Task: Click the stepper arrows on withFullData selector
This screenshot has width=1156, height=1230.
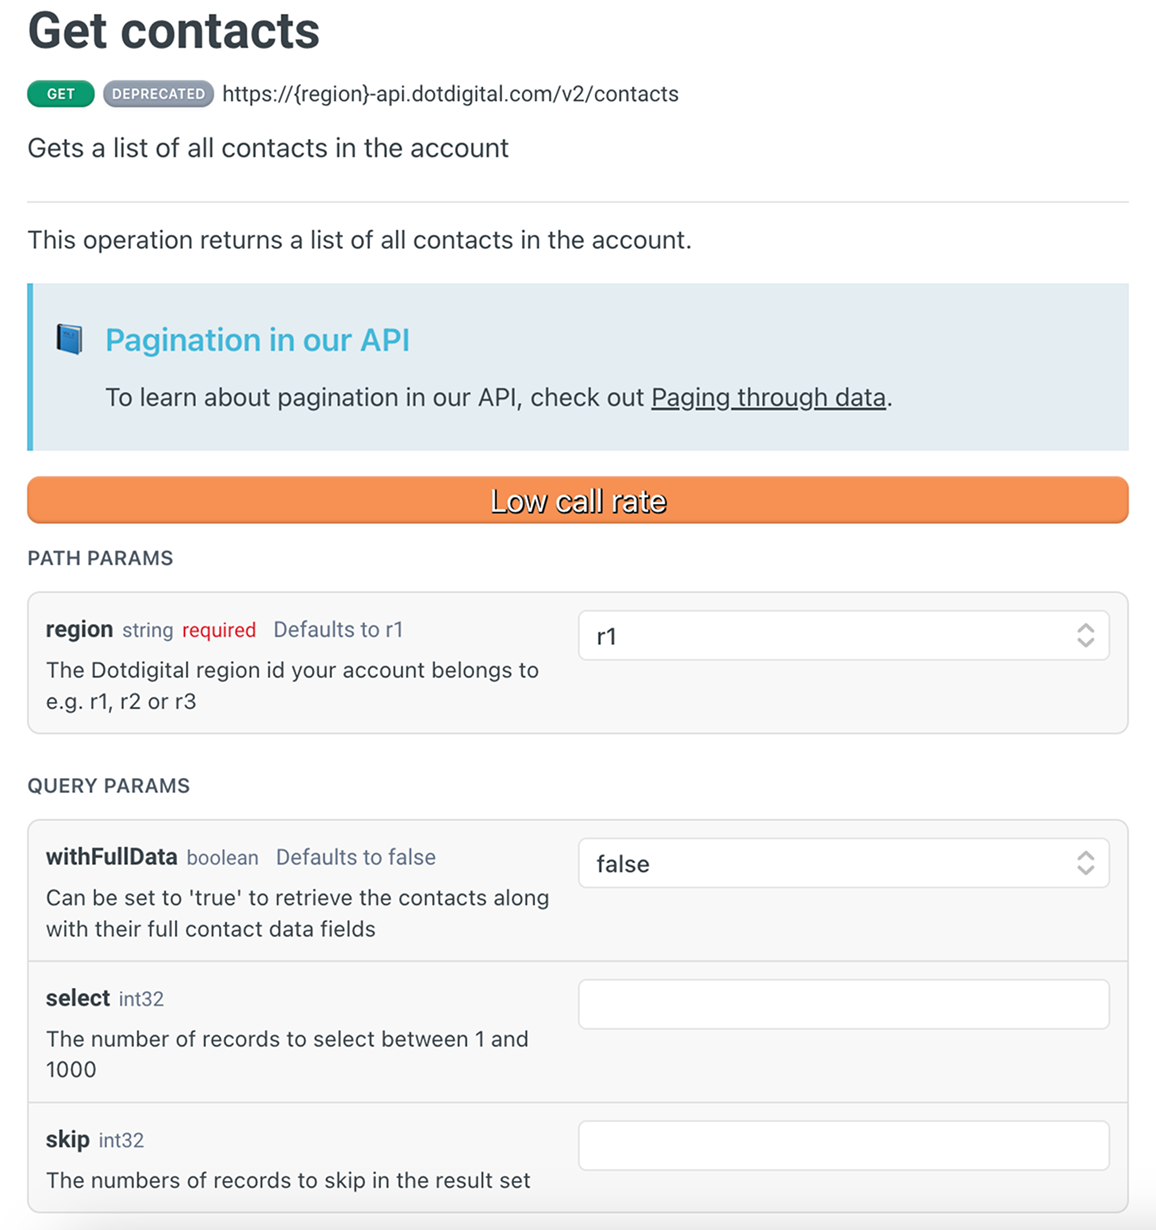Action: (x=1085, y=863)
